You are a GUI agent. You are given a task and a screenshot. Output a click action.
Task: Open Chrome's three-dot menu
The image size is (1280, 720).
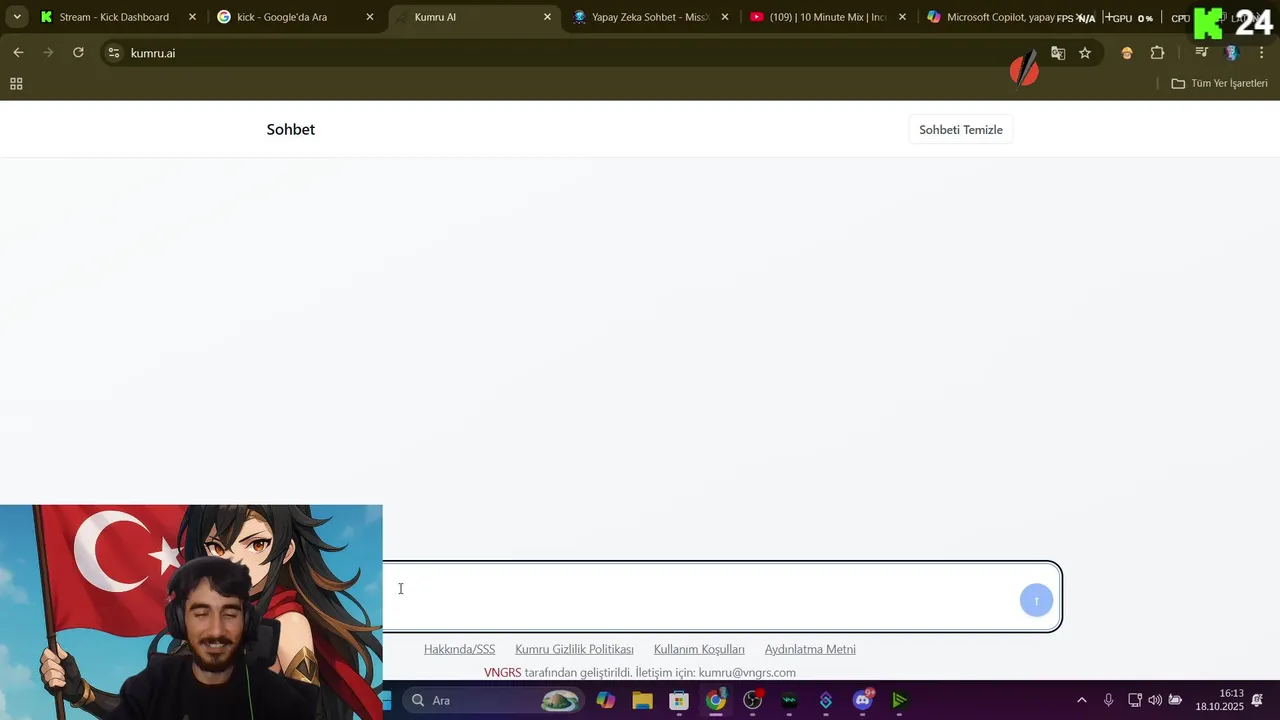pos(1261,53)
